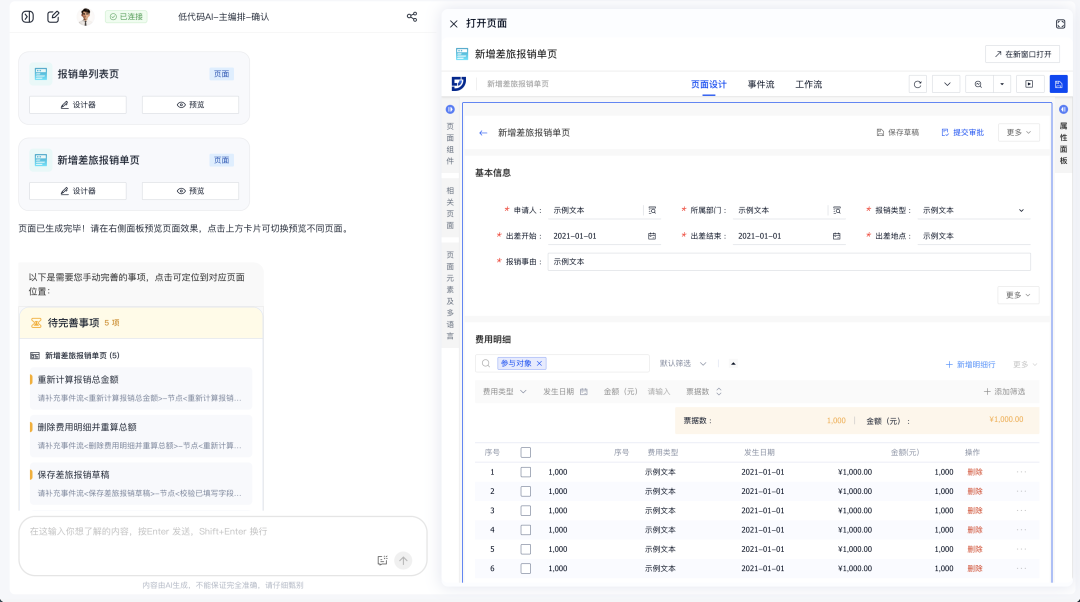
Task: Open the 重新计算报销总金额 todo item
Action: (141, 388)
